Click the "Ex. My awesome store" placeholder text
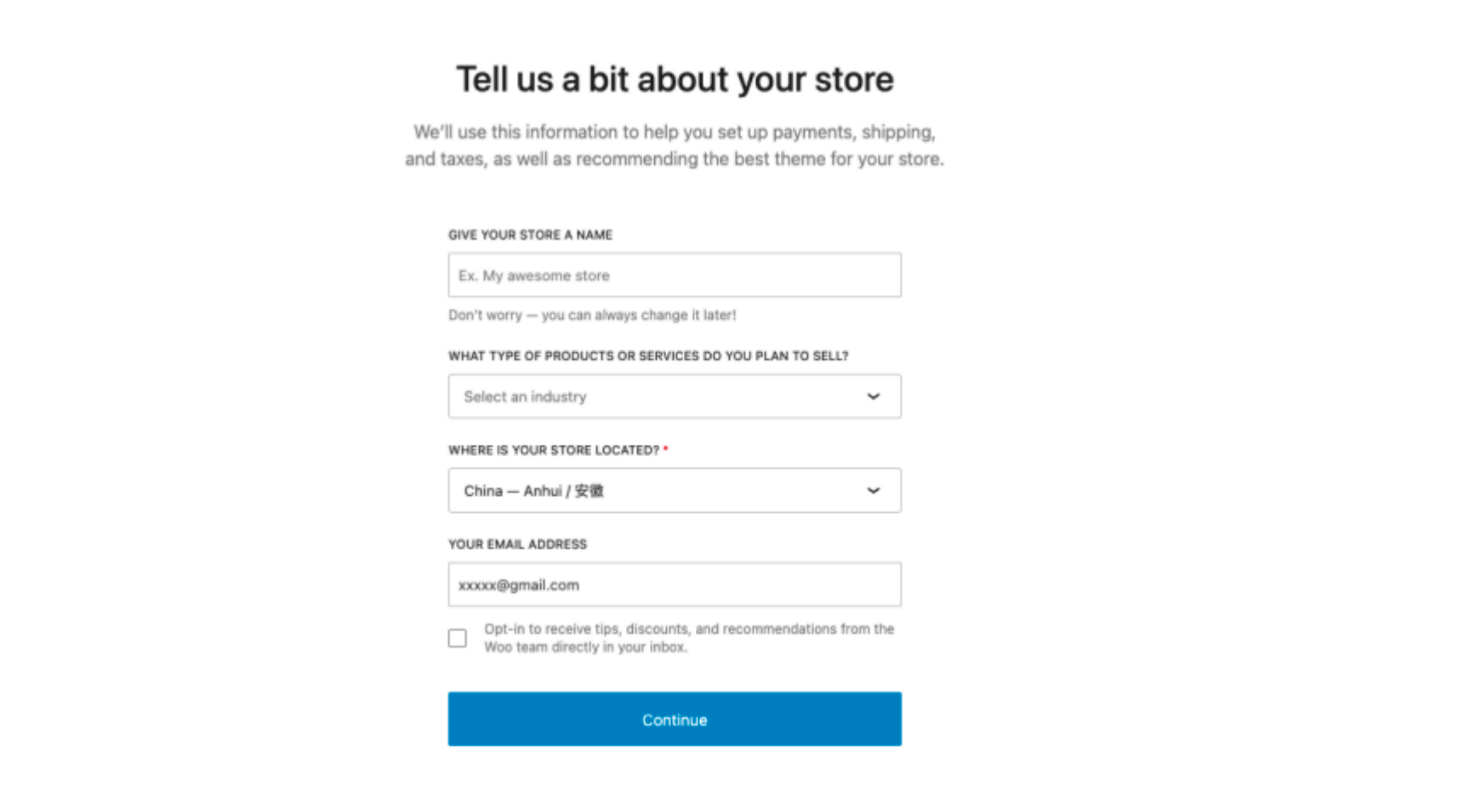1474x810 pixels. coord(534,276)
